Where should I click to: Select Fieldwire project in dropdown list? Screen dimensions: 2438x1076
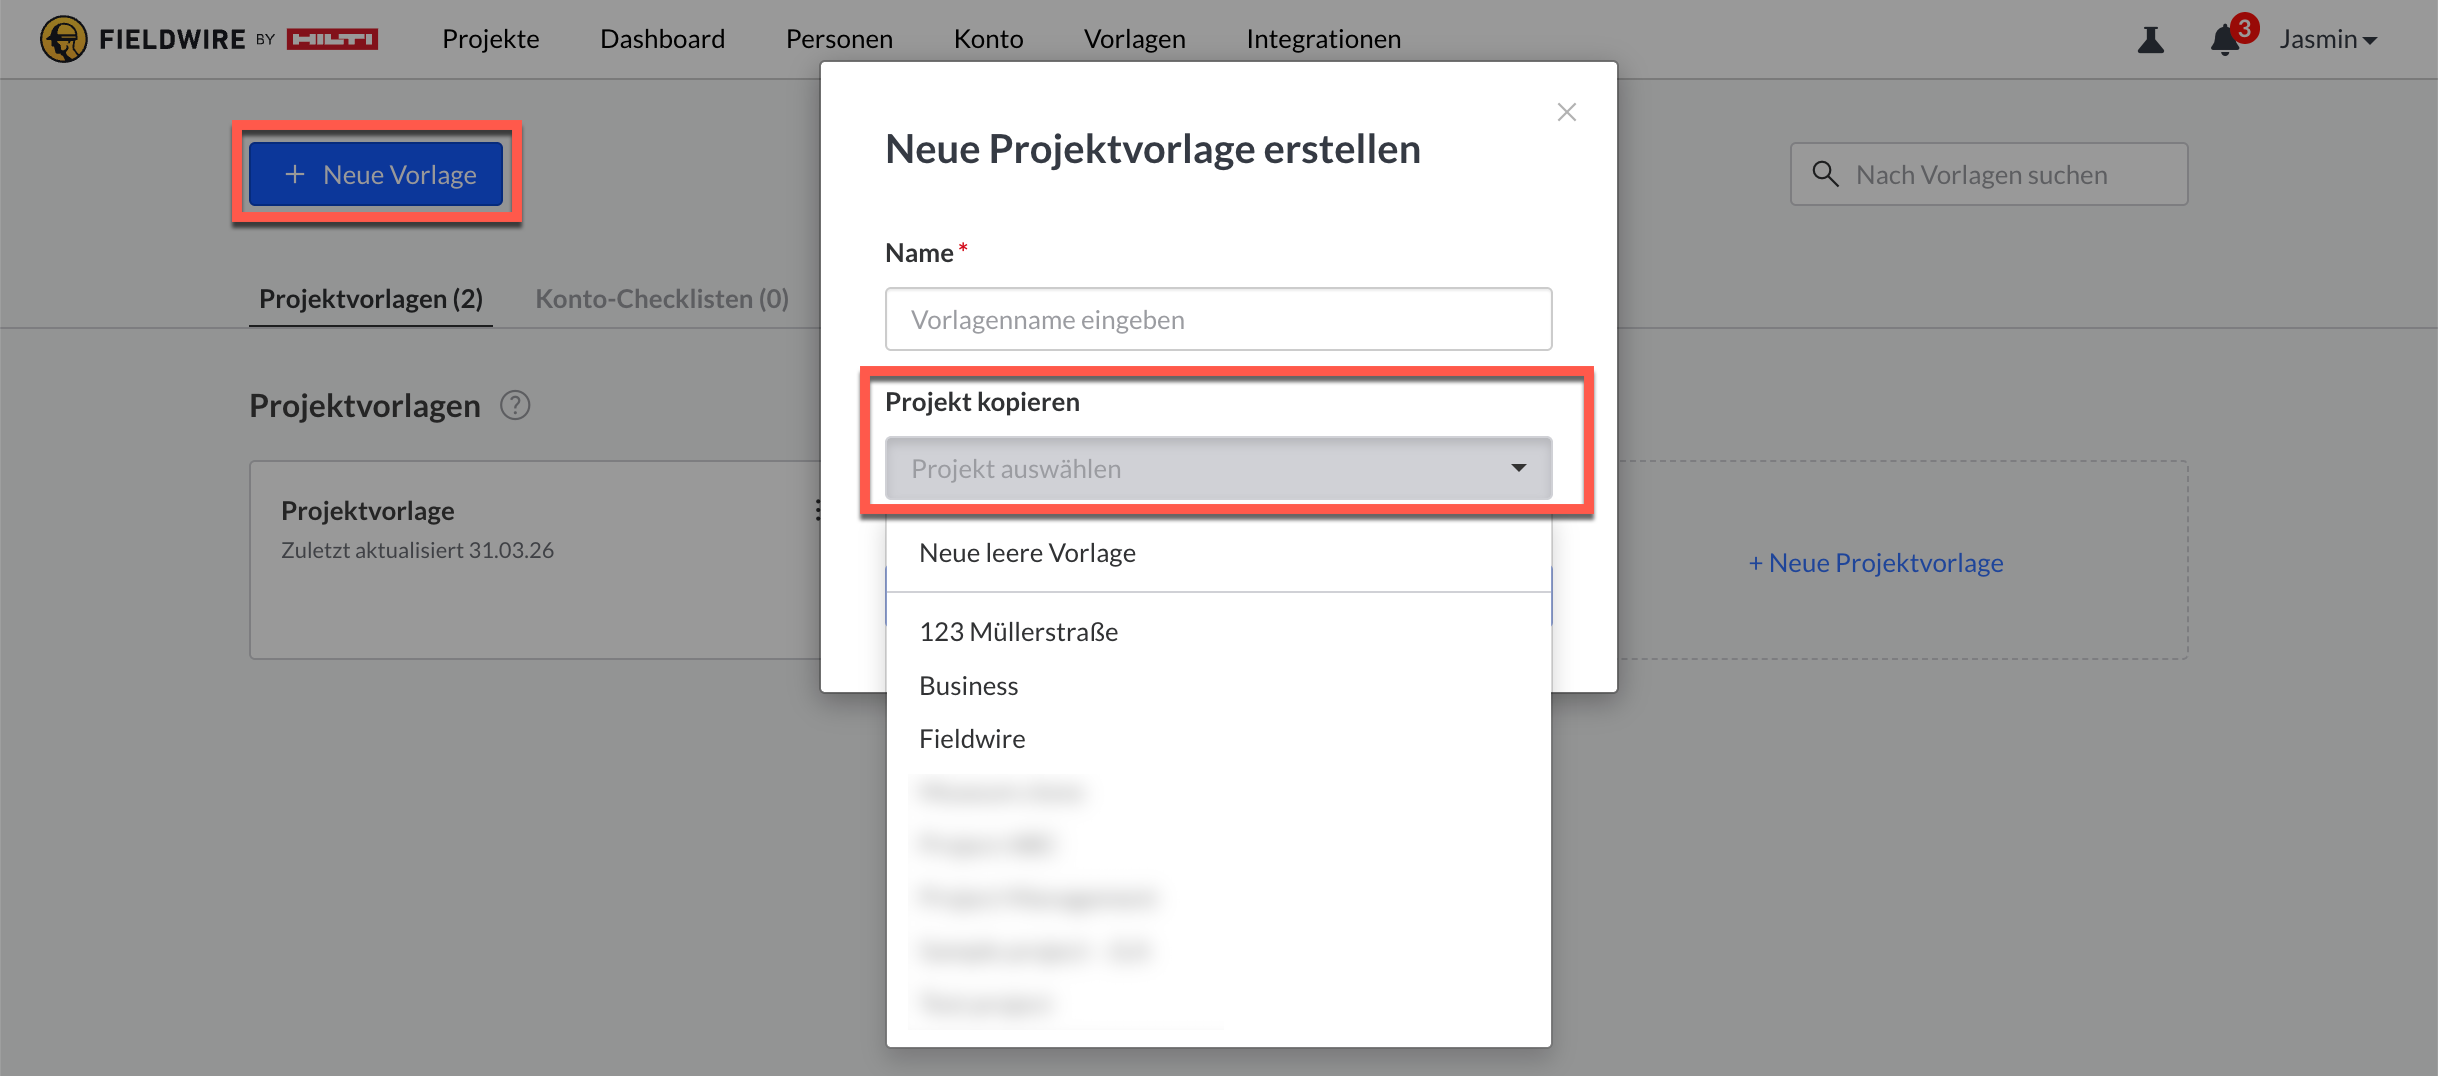pos(972,739)
